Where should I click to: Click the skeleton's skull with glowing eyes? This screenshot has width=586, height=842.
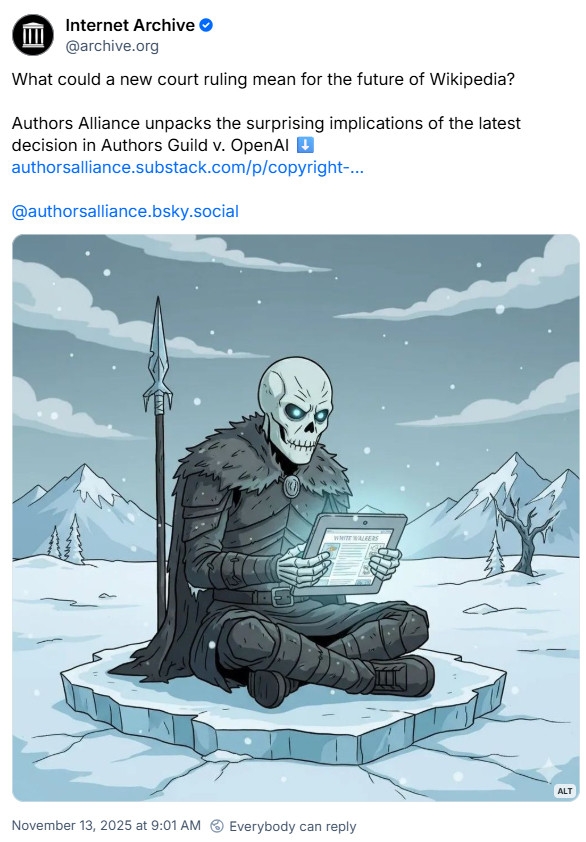(294, 411)
